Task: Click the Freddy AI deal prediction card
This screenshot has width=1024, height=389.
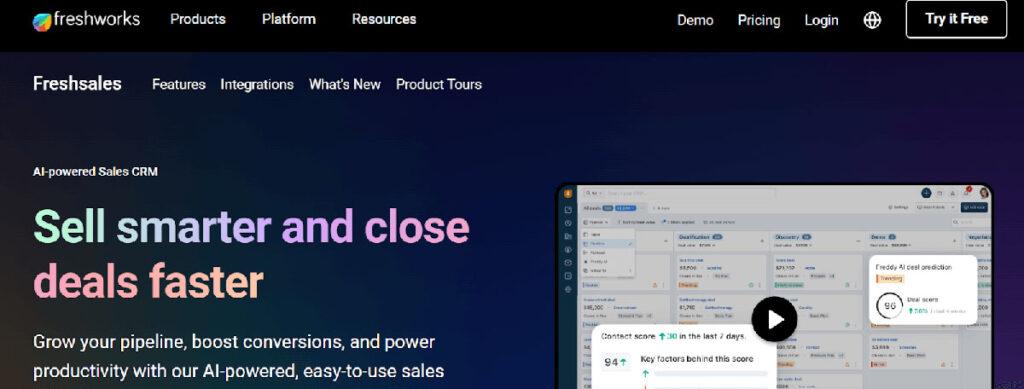Action: (923, 290)
